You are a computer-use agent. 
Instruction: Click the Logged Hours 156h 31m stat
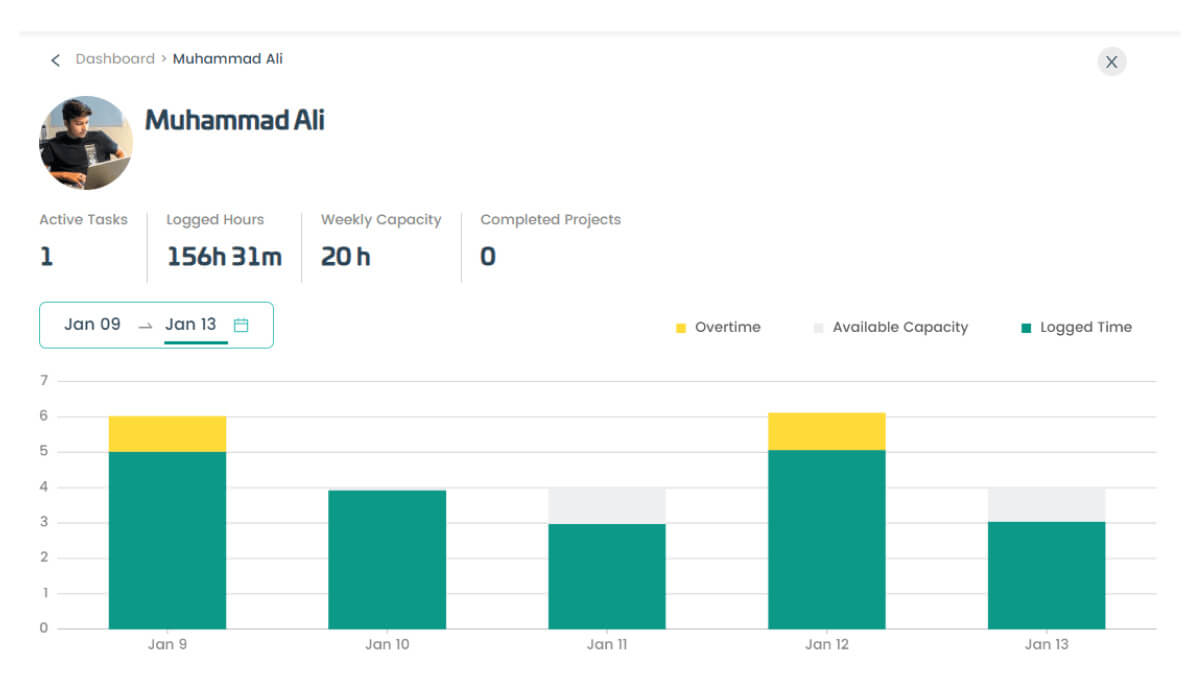pyautogui.click(x=224, y=257)
